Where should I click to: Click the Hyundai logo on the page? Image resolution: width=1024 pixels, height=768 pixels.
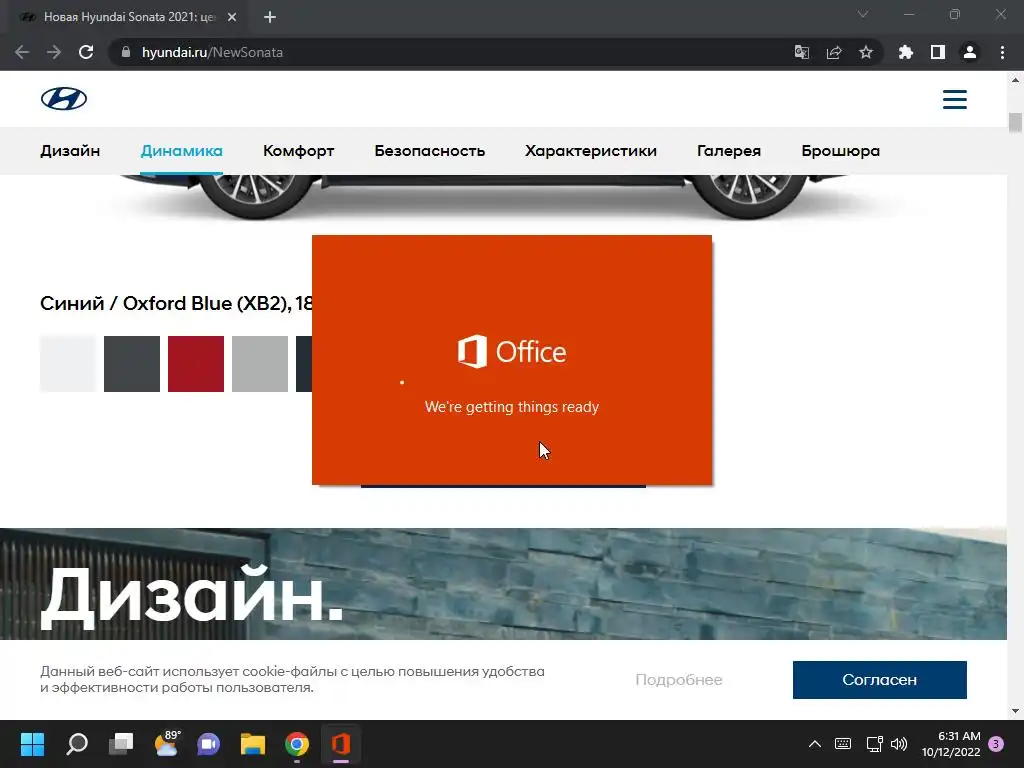pos(63,99)
